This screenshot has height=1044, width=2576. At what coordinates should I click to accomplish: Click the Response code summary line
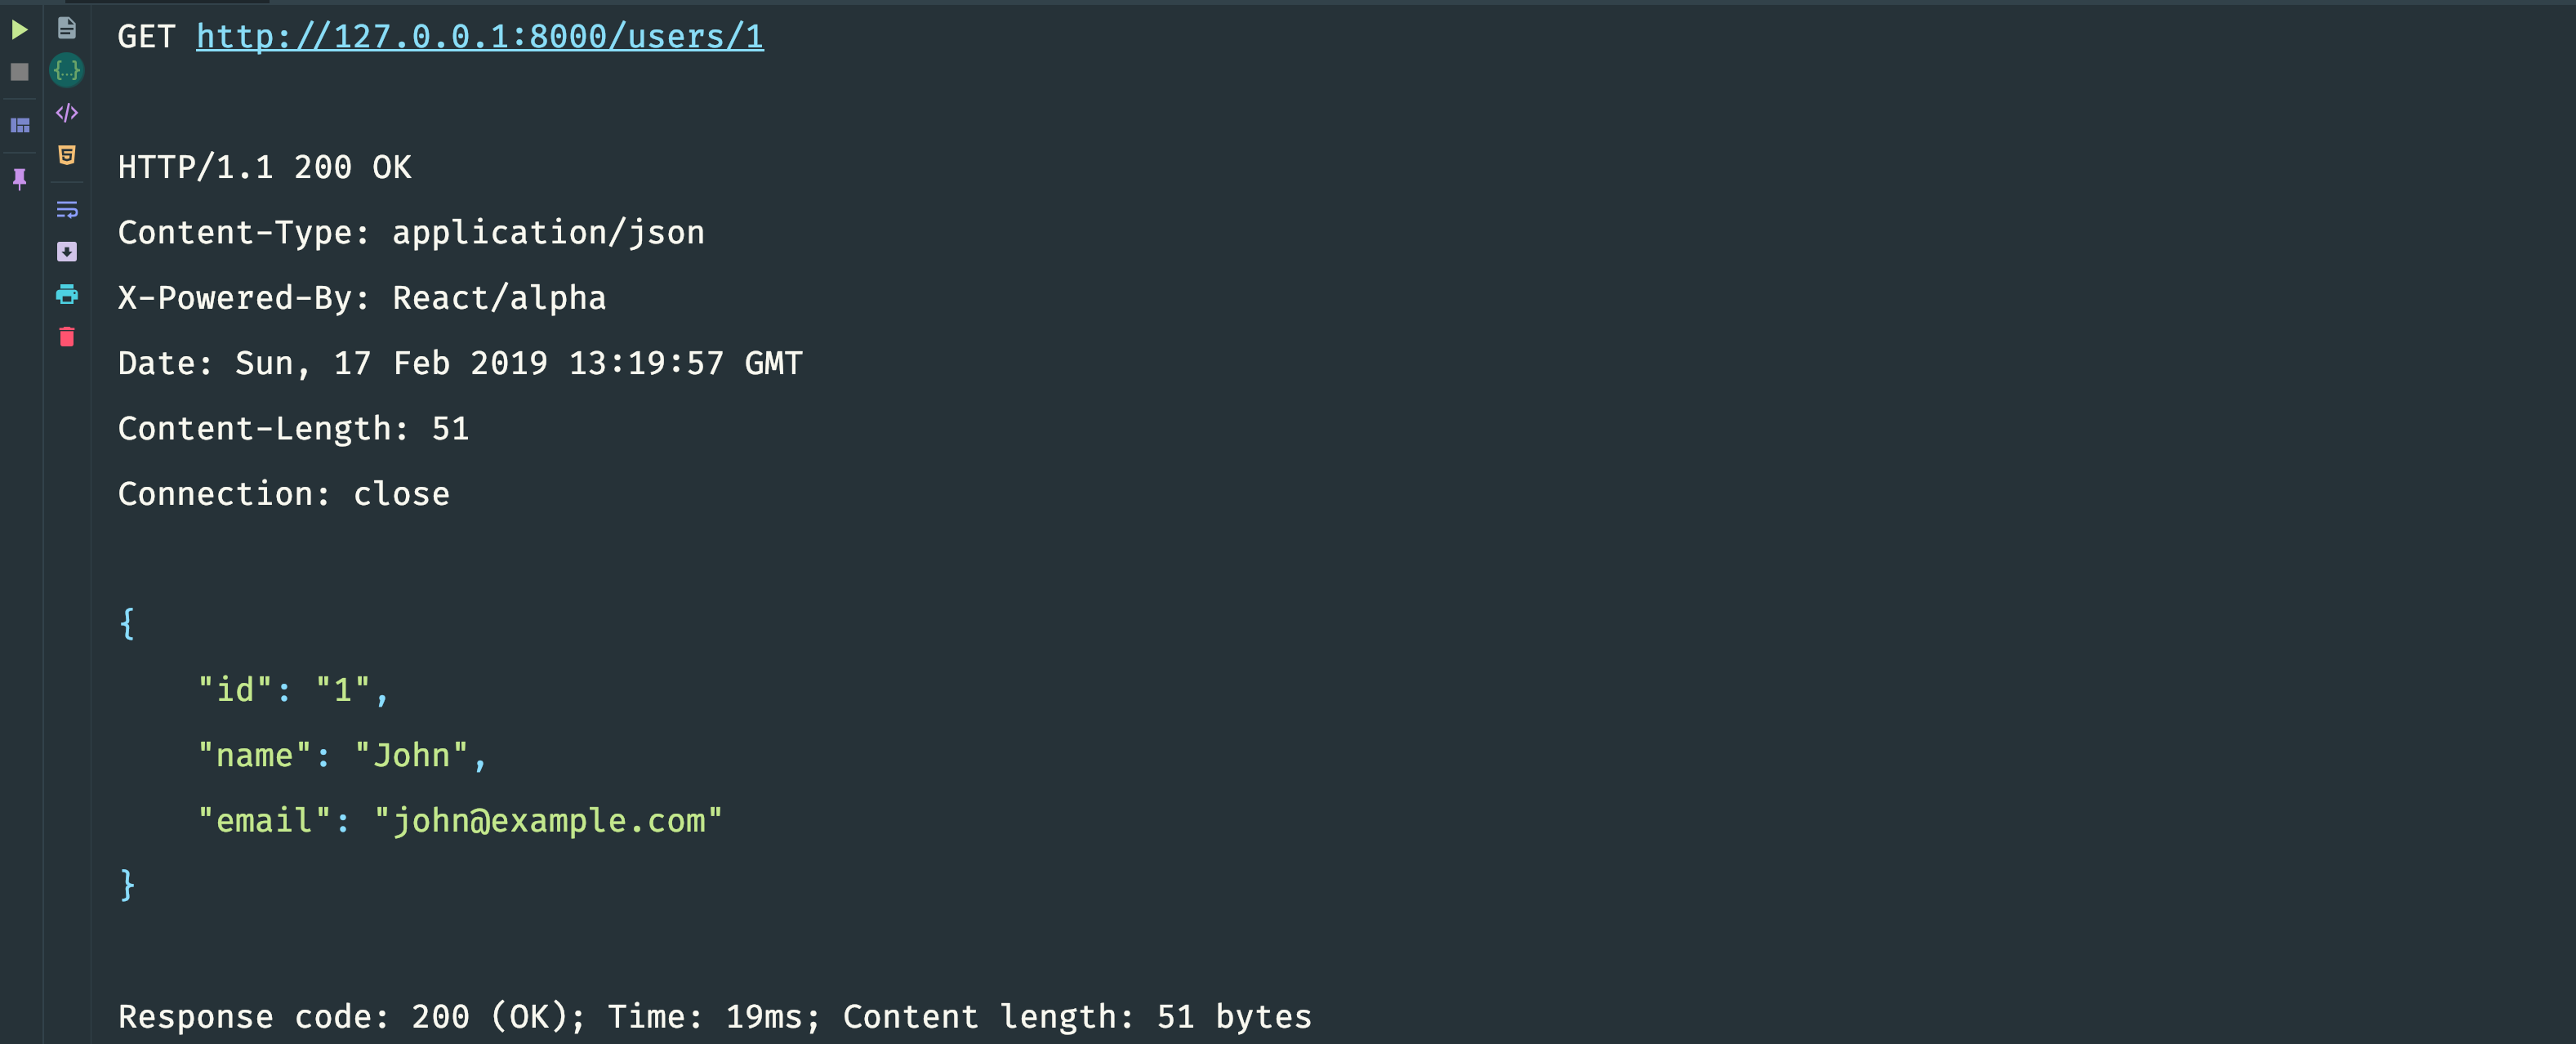click(715, 1017)
